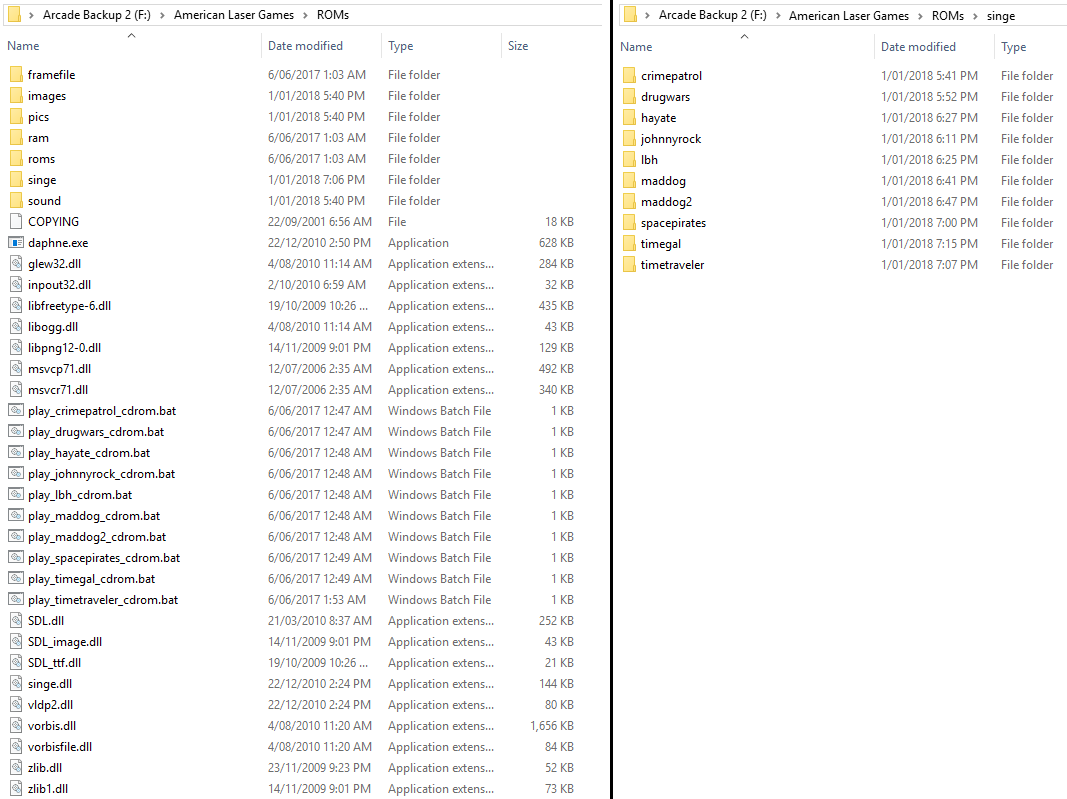The height and width of the screenshot is (799, 1067).
Task: Click the johnnyrock folder icon in the right window
Action: tap(629, 139)
